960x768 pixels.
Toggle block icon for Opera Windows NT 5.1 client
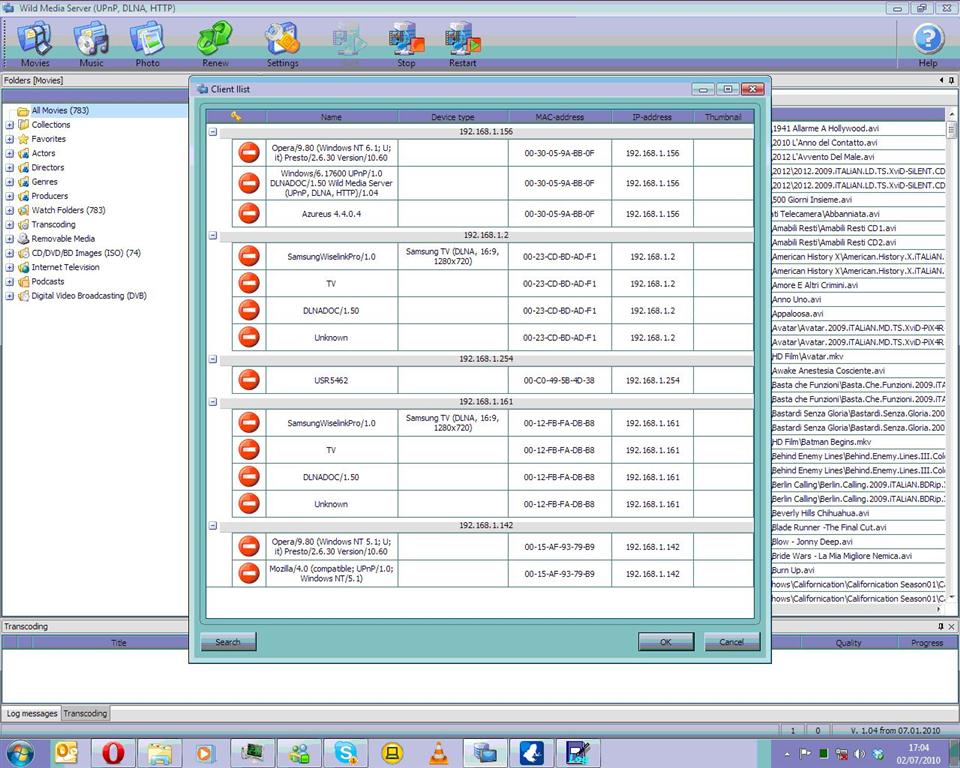249,546
